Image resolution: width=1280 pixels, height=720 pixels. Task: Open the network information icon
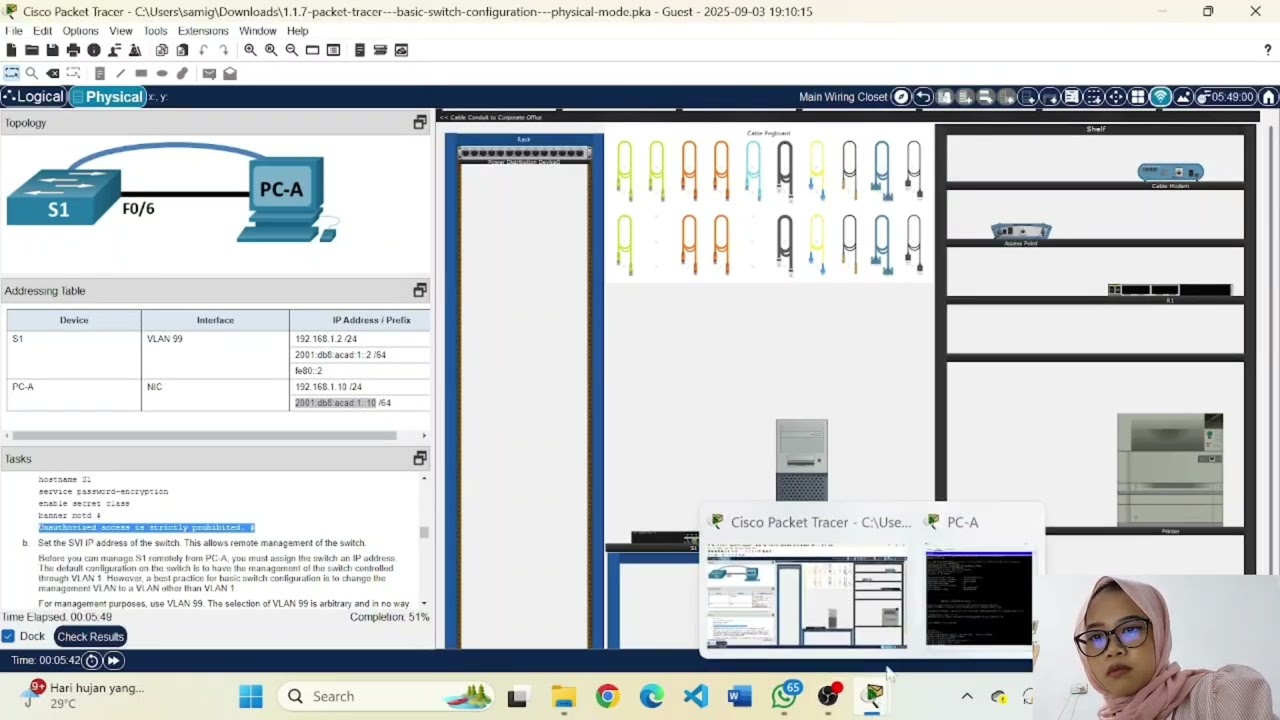[94, 50]
